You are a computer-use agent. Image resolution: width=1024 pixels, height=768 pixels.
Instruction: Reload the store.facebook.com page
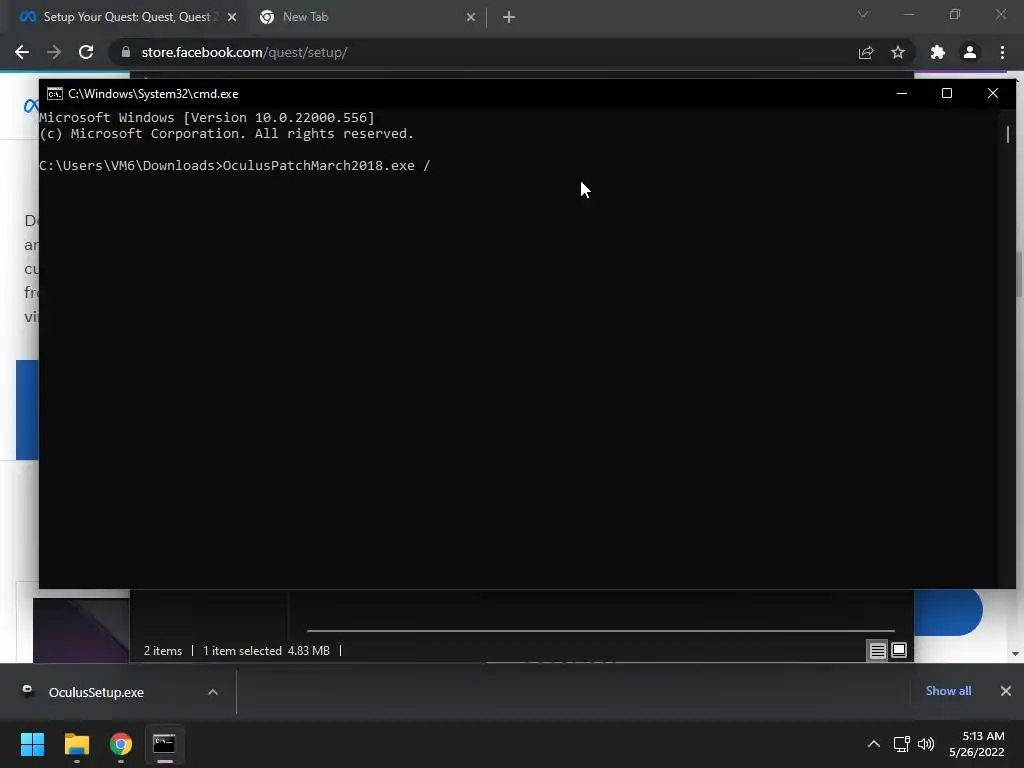click(x=86, y=52)
